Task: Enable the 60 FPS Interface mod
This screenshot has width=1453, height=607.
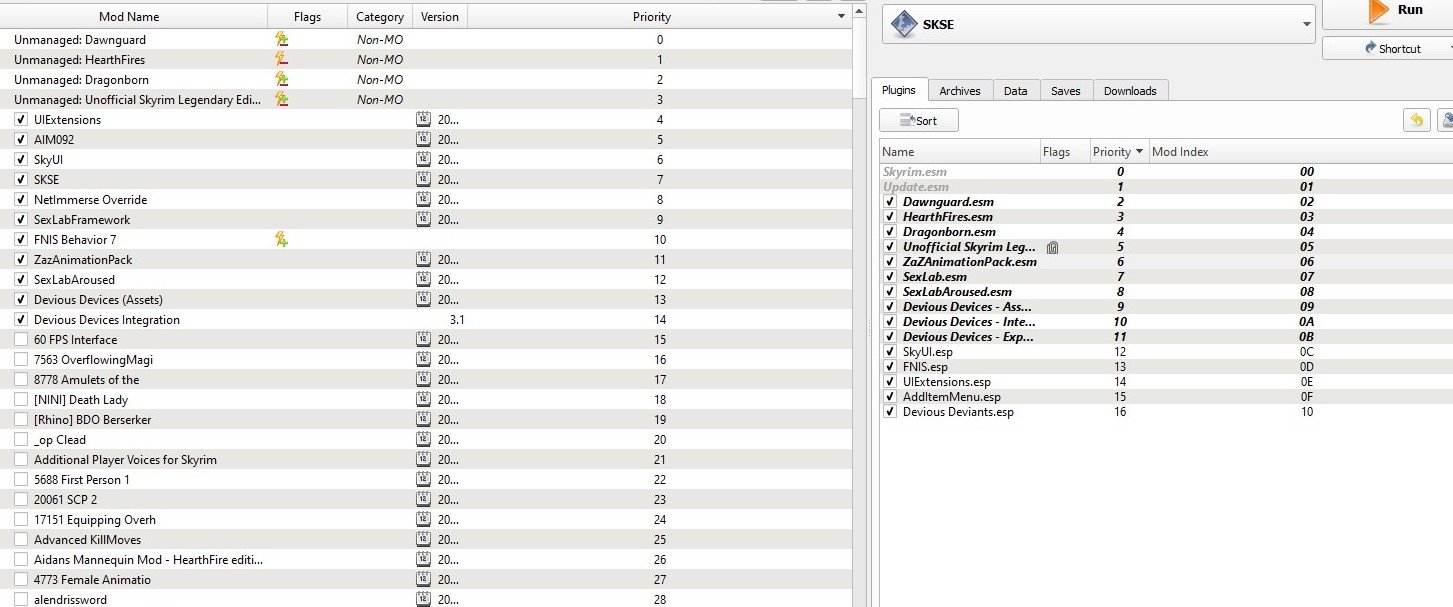Action: [21, 339]
